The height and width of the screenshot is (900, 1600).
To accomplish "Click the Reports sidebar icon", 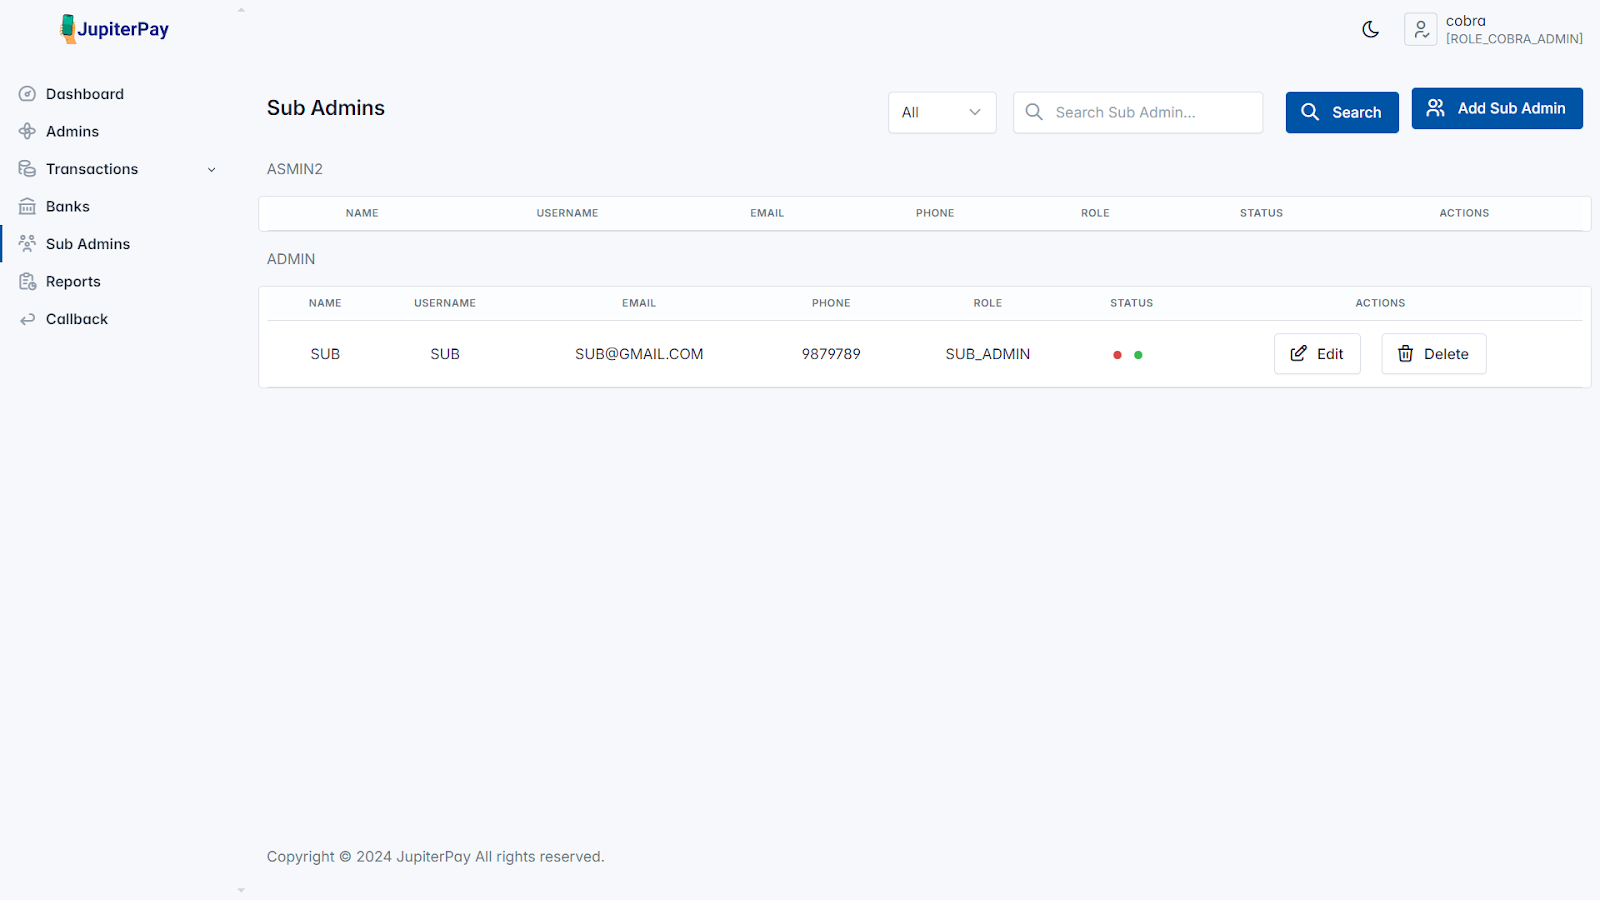I will click(27, 282).
